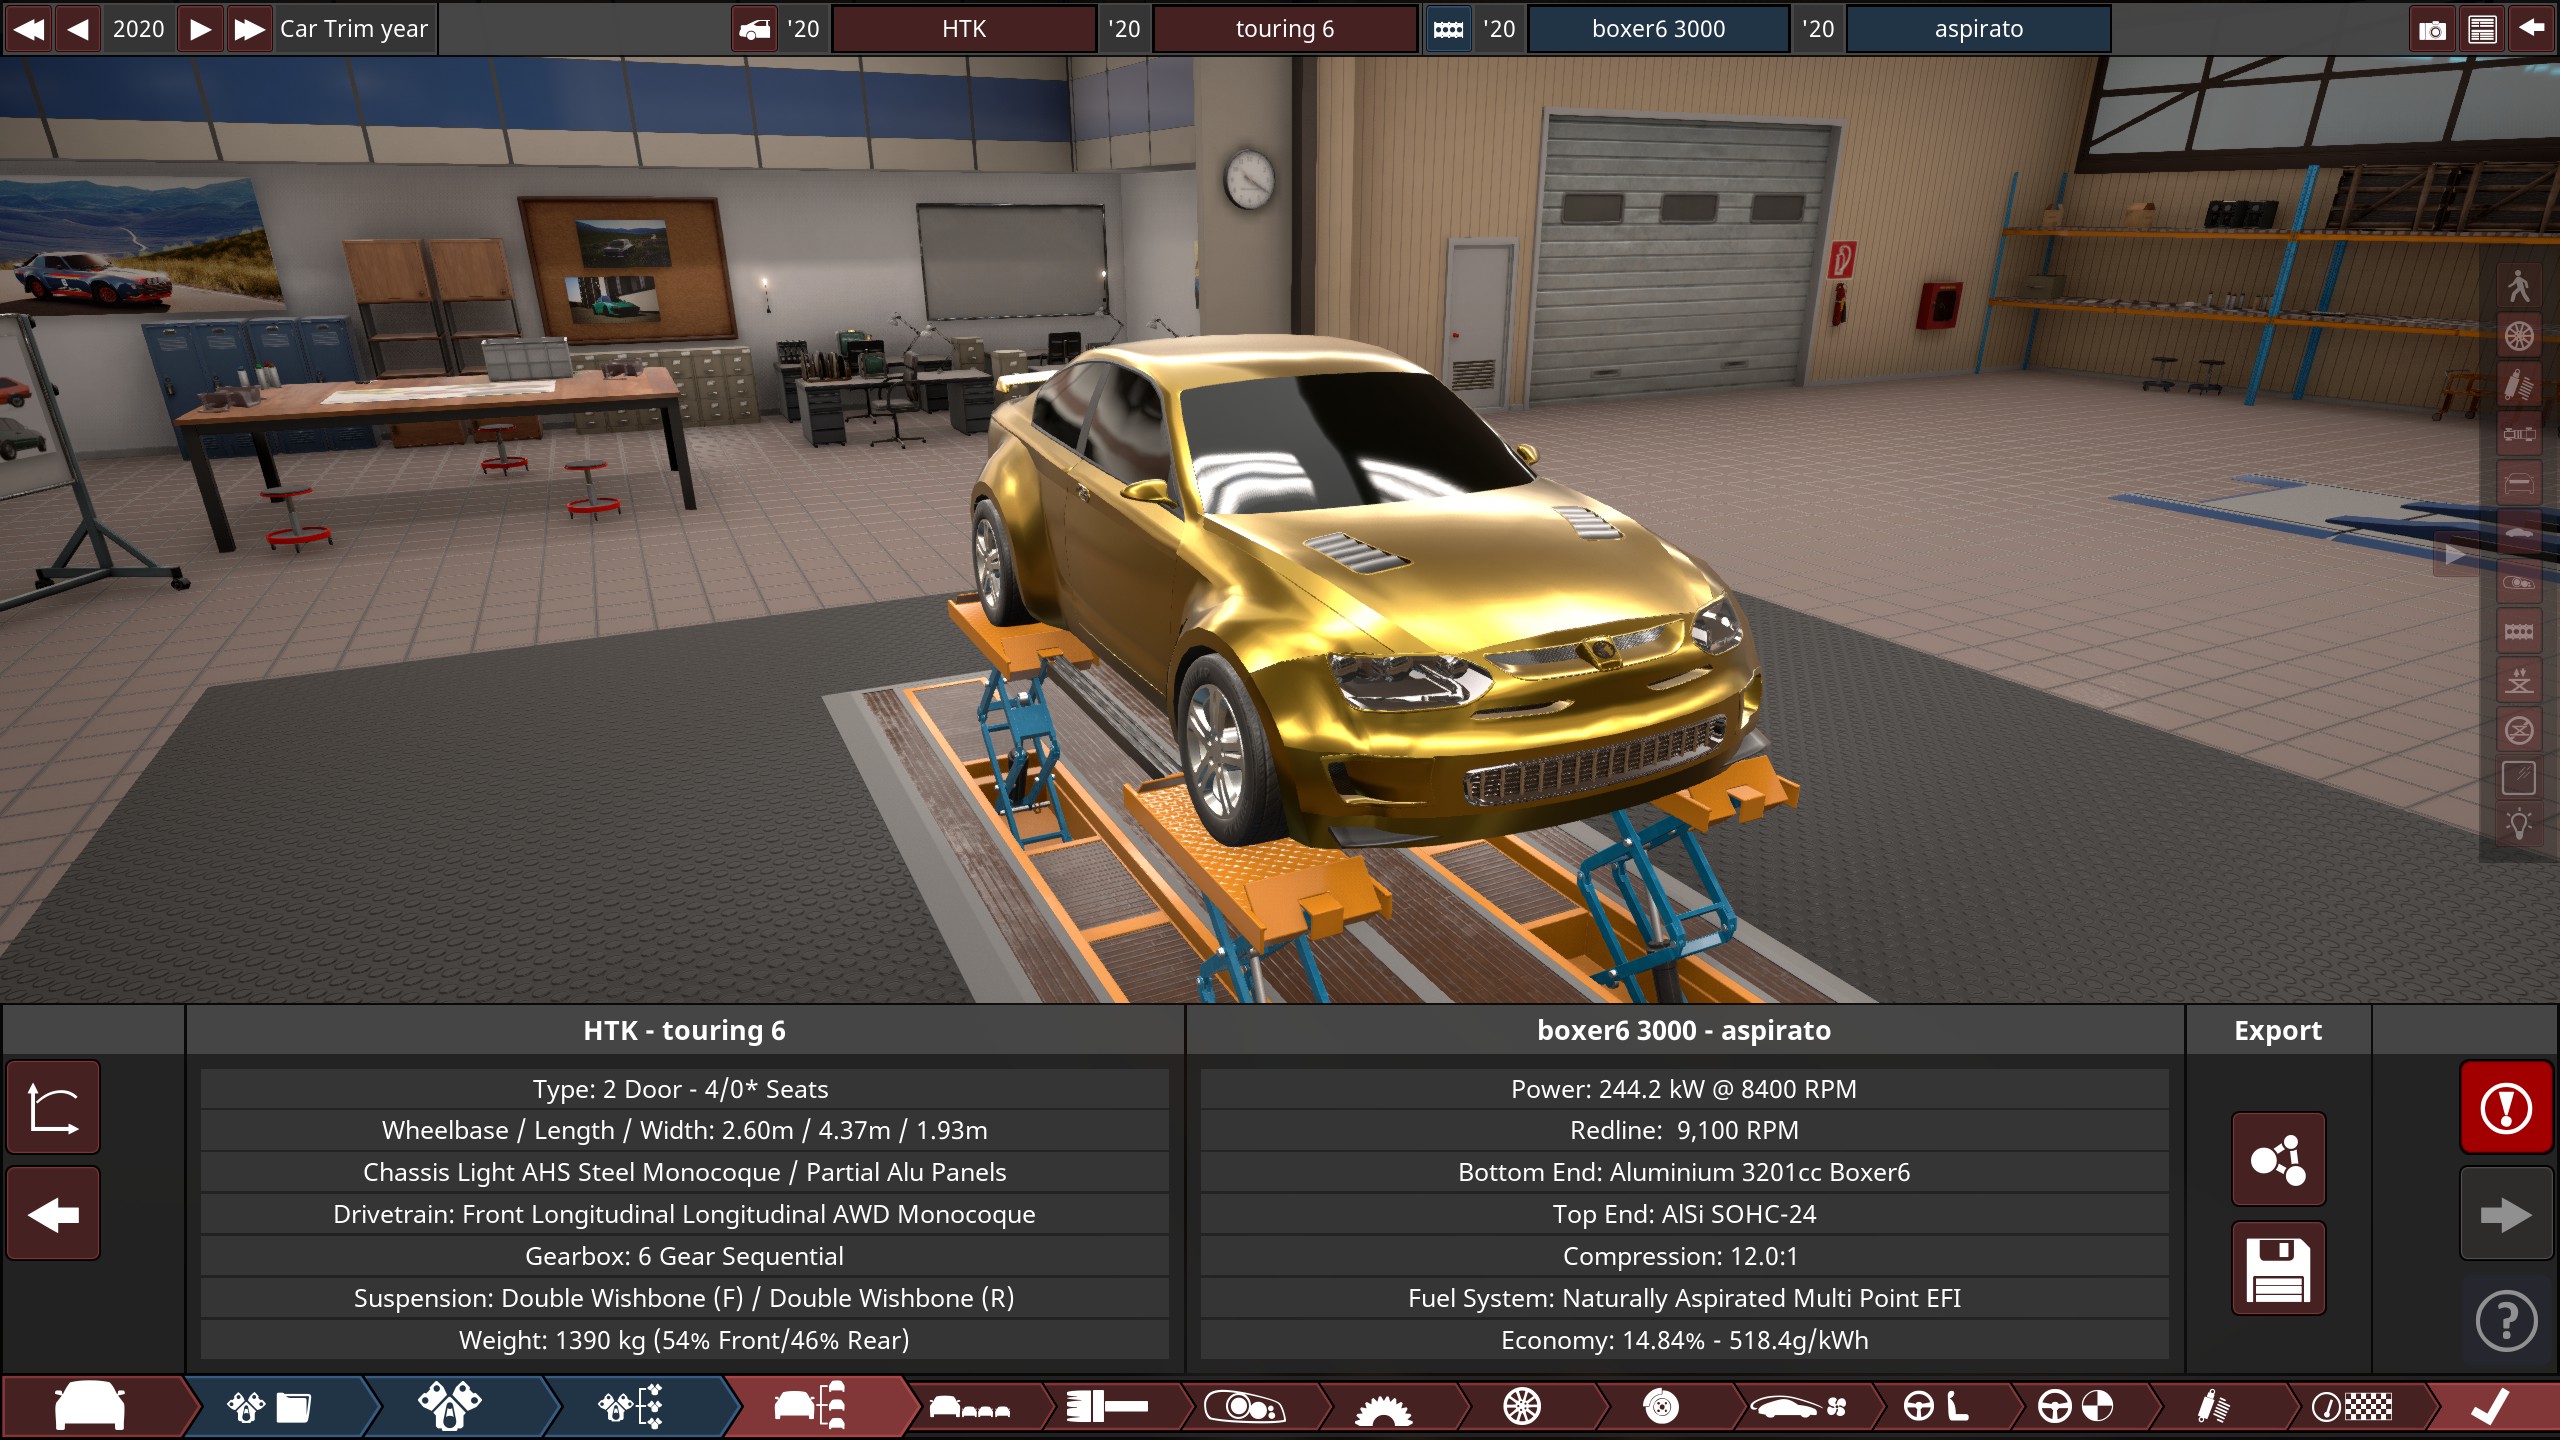The height and width of the screenshot is (1440, 2560).
Task: Open the driving aids and safety tab
Action: coord(2075,1407)
